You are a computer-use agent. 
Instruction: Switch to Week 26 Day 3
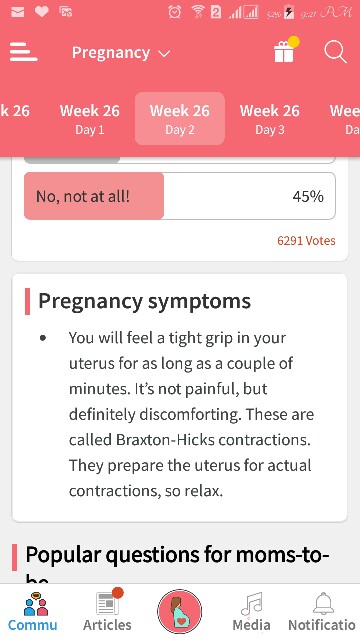coord(269,118)
